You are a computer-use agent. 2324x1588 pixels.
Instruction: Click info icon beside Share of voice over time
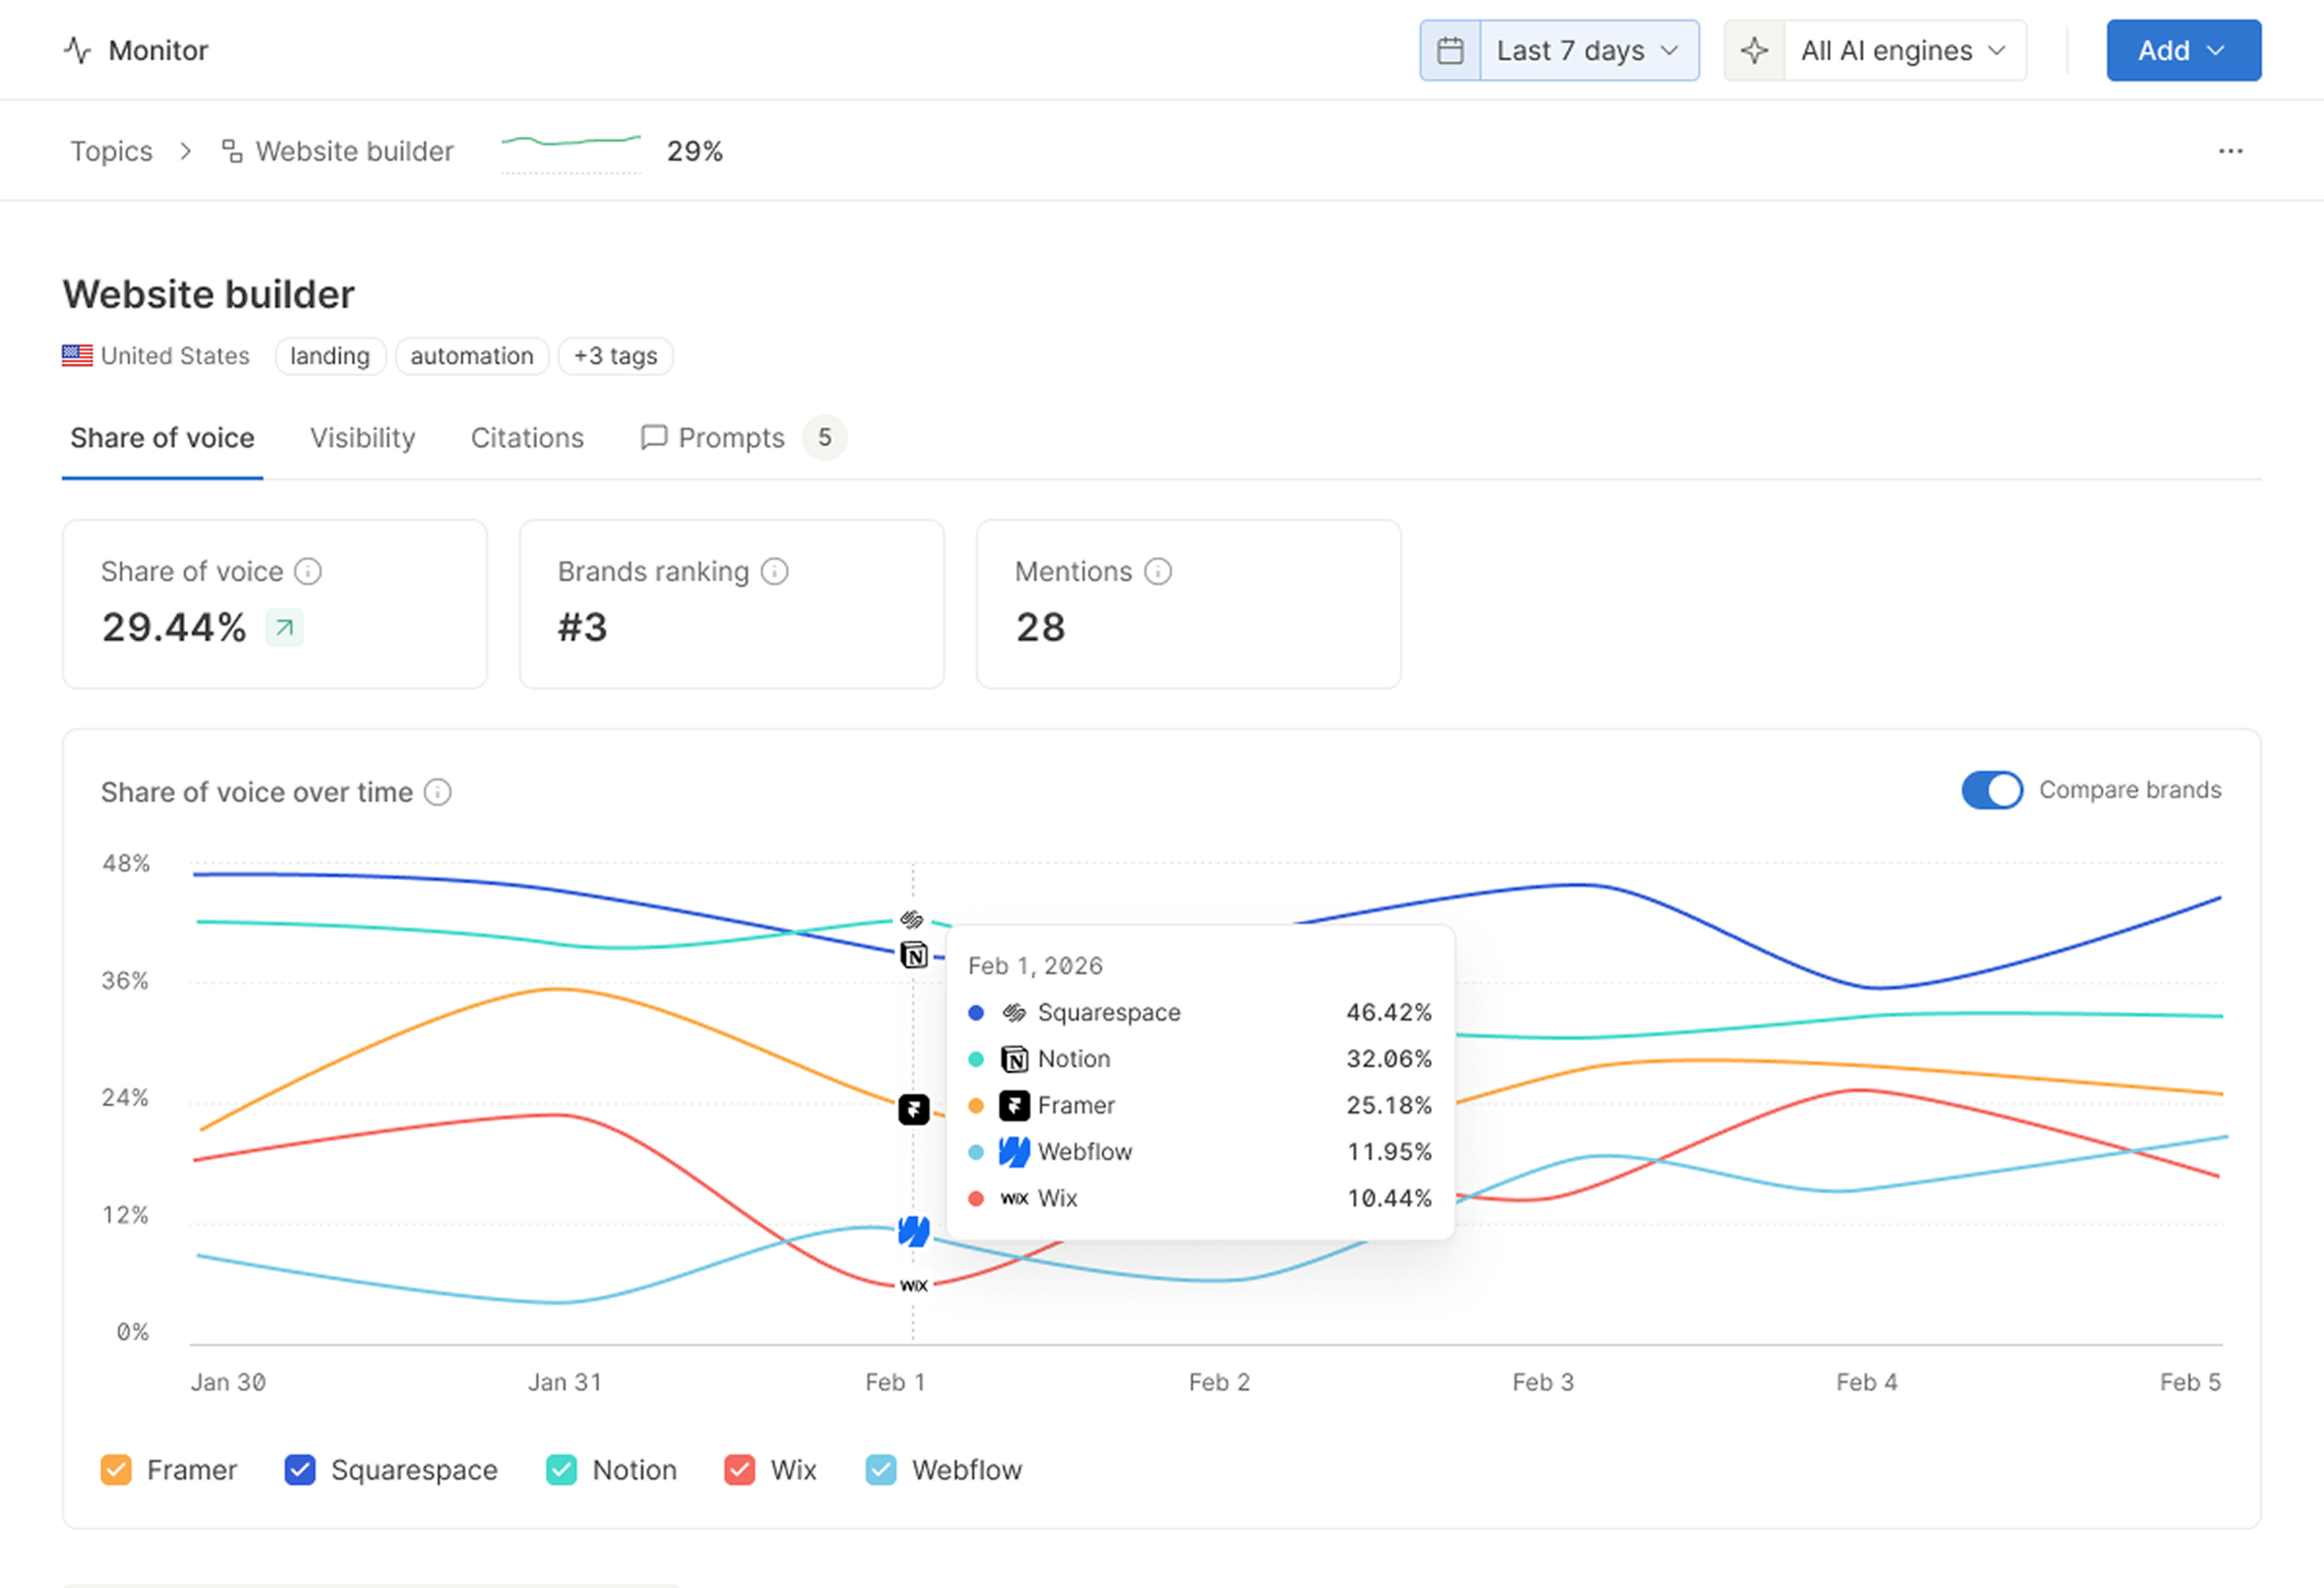click(438, 792)
